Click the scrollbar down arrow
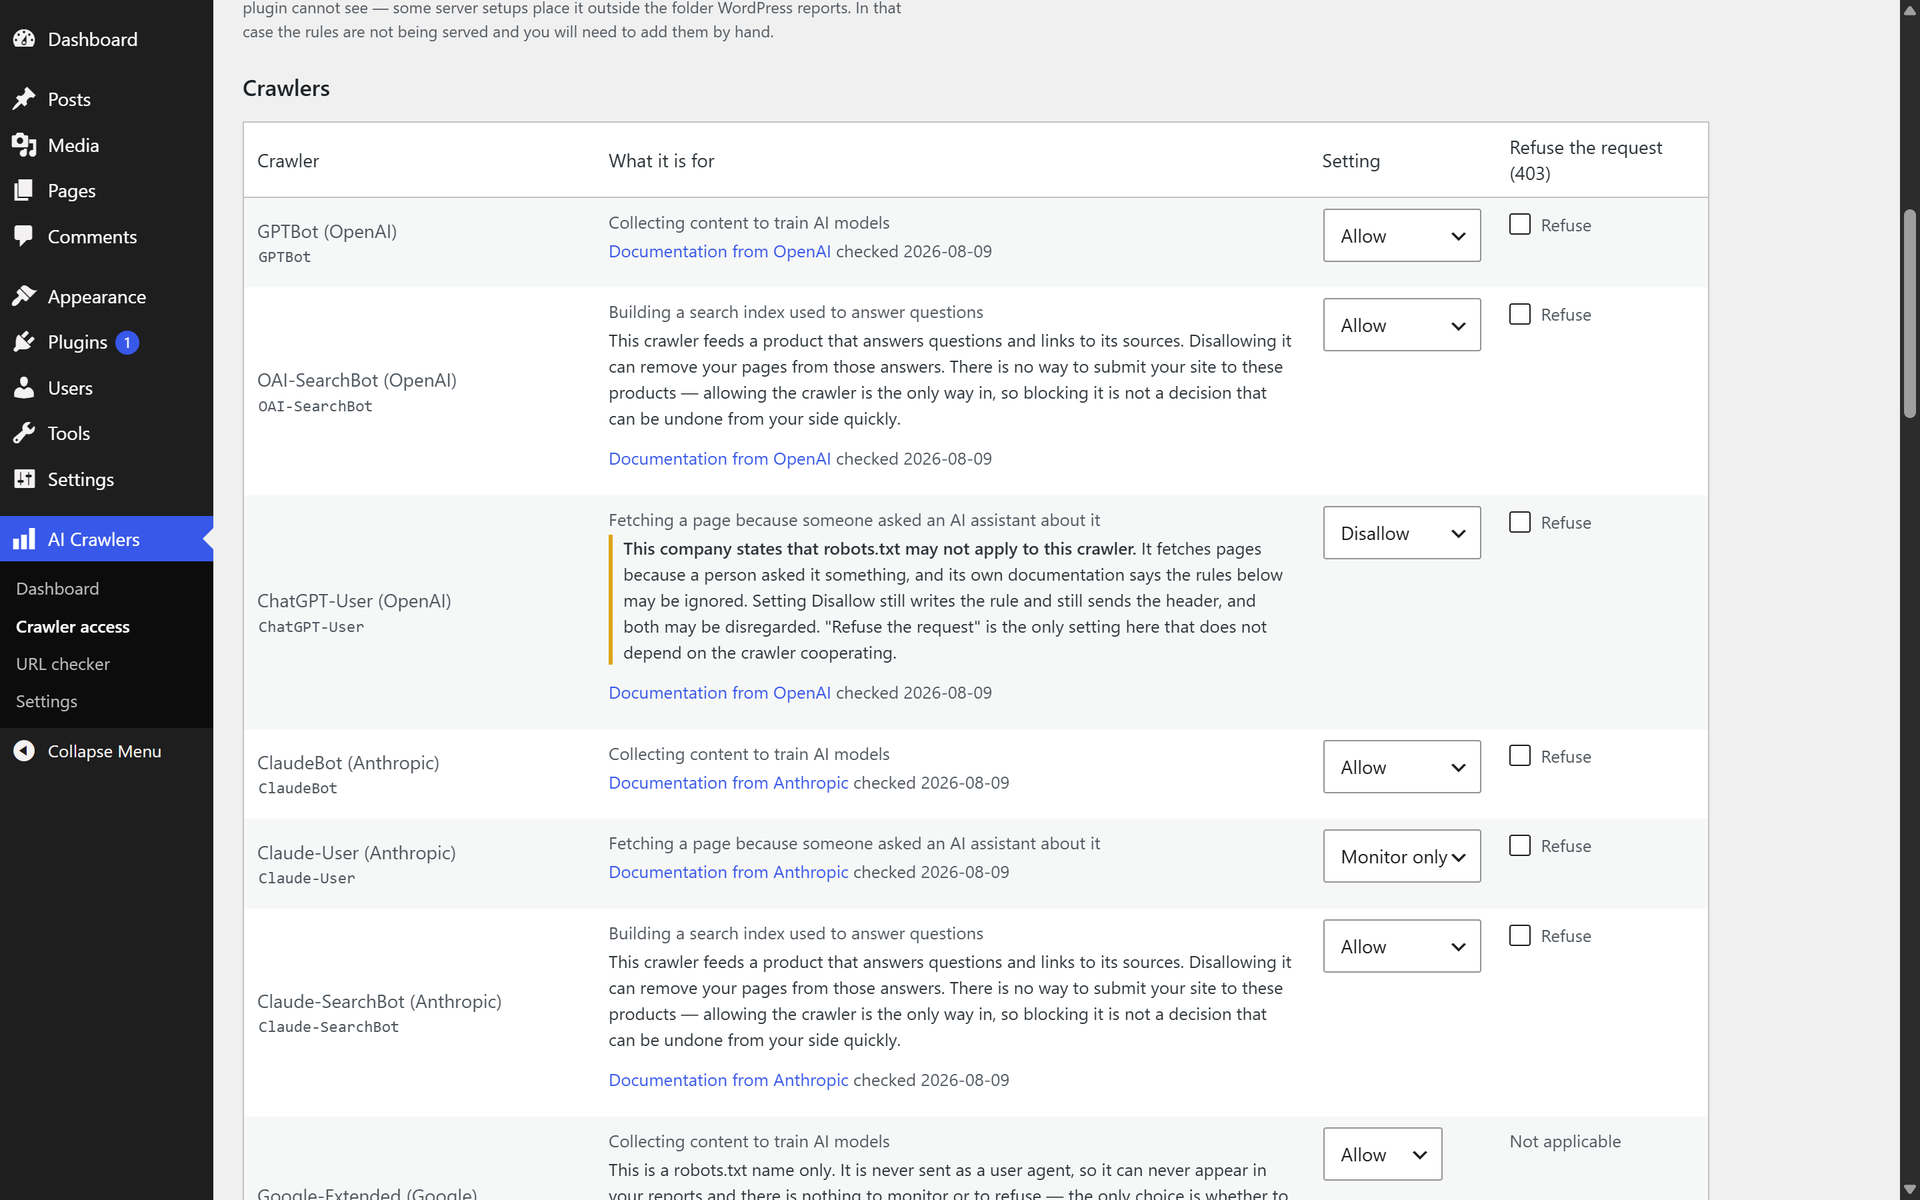 (1910, 1190)
